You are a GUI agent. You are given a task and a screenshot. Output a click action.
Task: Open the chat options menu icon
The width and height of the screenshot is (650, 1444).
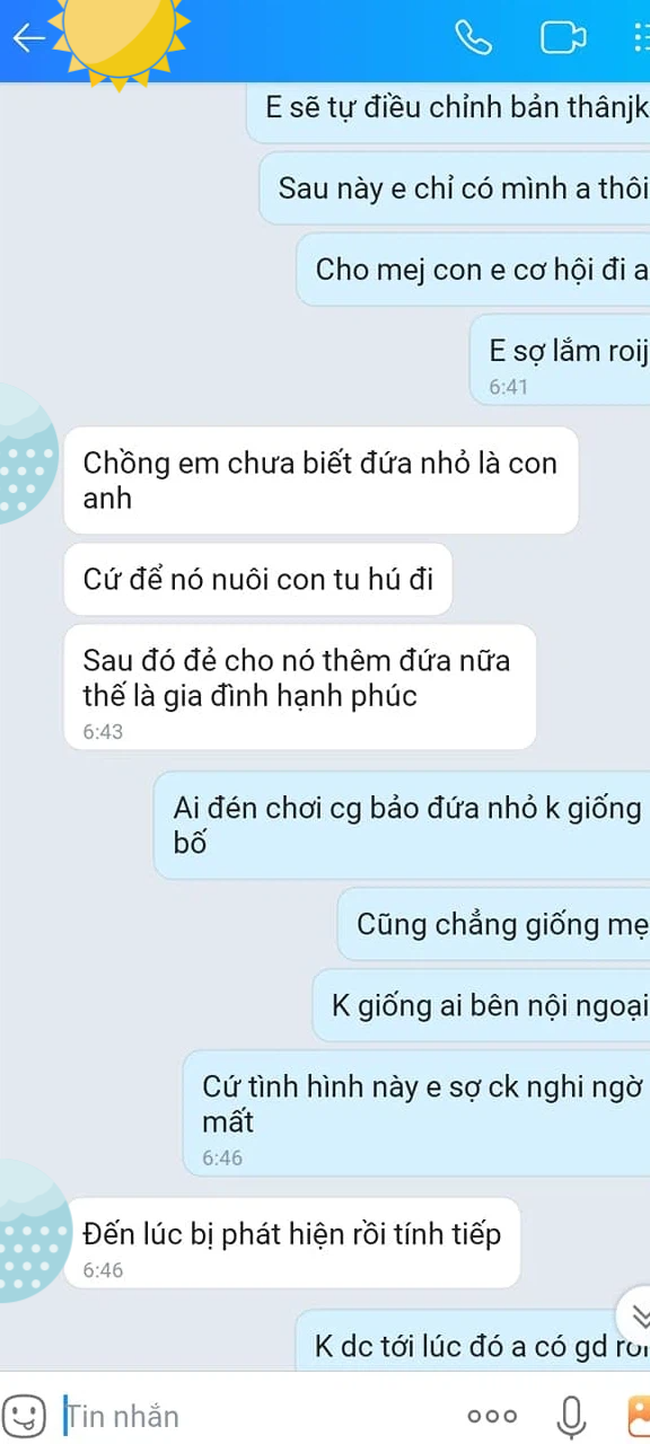point(640,38)
